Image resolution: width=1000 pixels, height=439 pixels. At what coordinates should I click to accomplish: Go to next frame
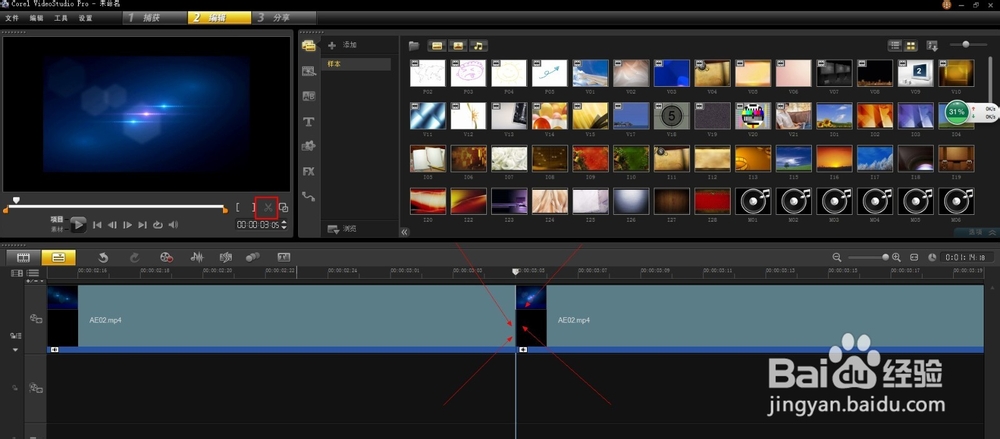pos(128,225)
